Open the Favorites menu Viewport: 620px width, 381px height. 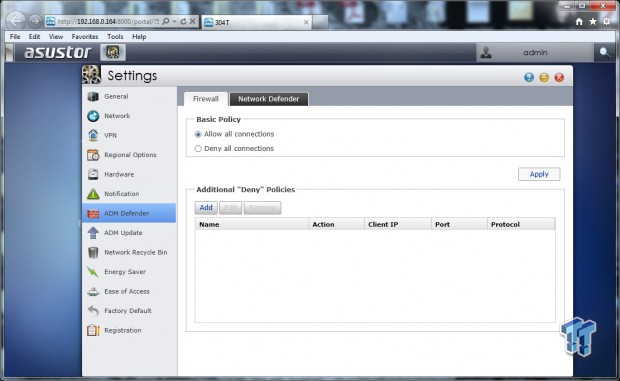tap(85, 36)
